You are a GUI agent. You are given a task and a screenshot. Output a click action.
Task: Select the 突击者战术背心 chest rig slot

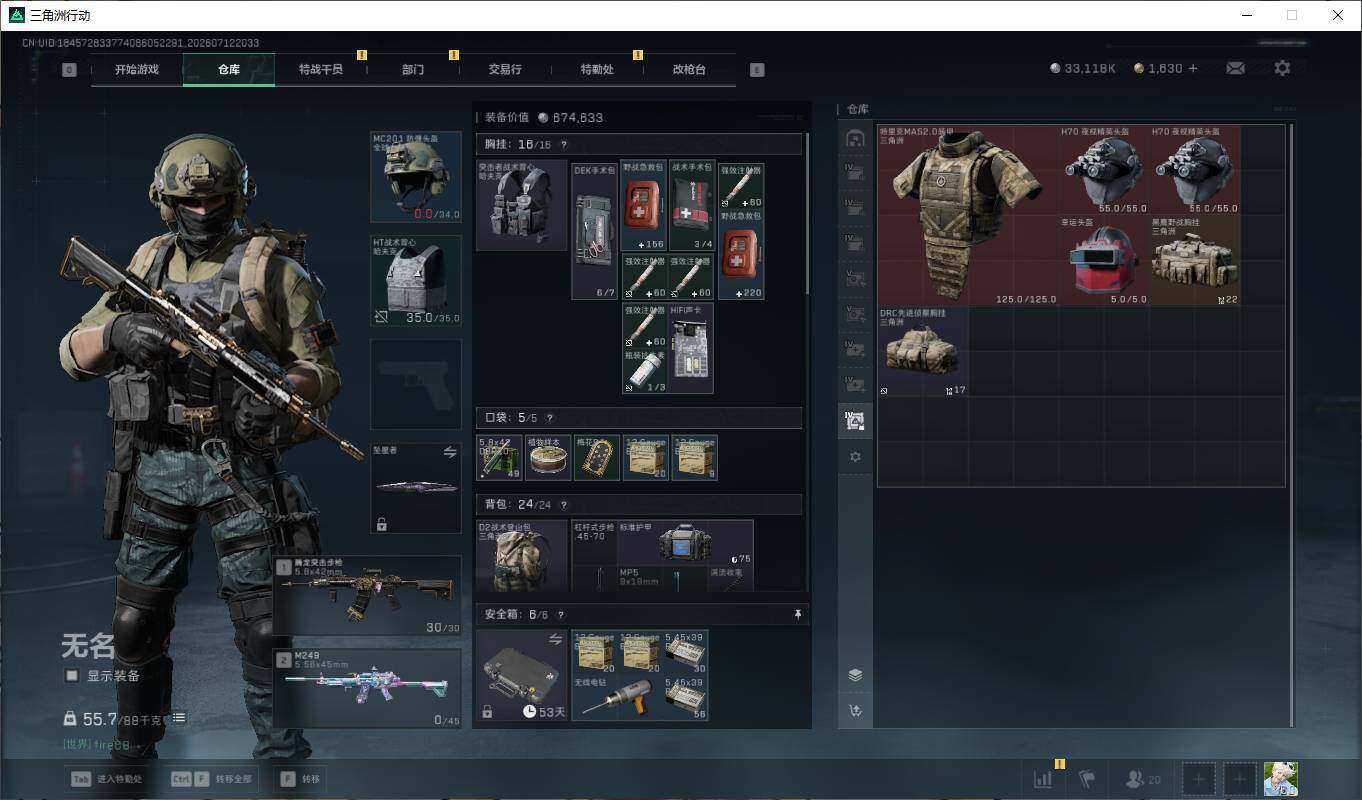click(522, 205)
